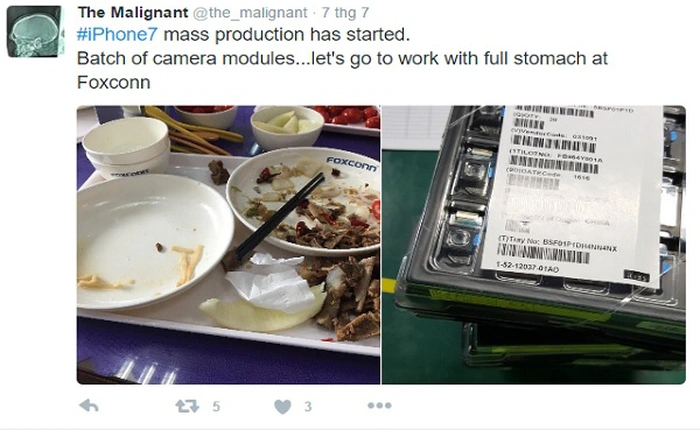Image resolution: width=700 pixels, height=430 pixels.
Task: Visit the @the_malignant handle
Action: [x=250, y=13]
